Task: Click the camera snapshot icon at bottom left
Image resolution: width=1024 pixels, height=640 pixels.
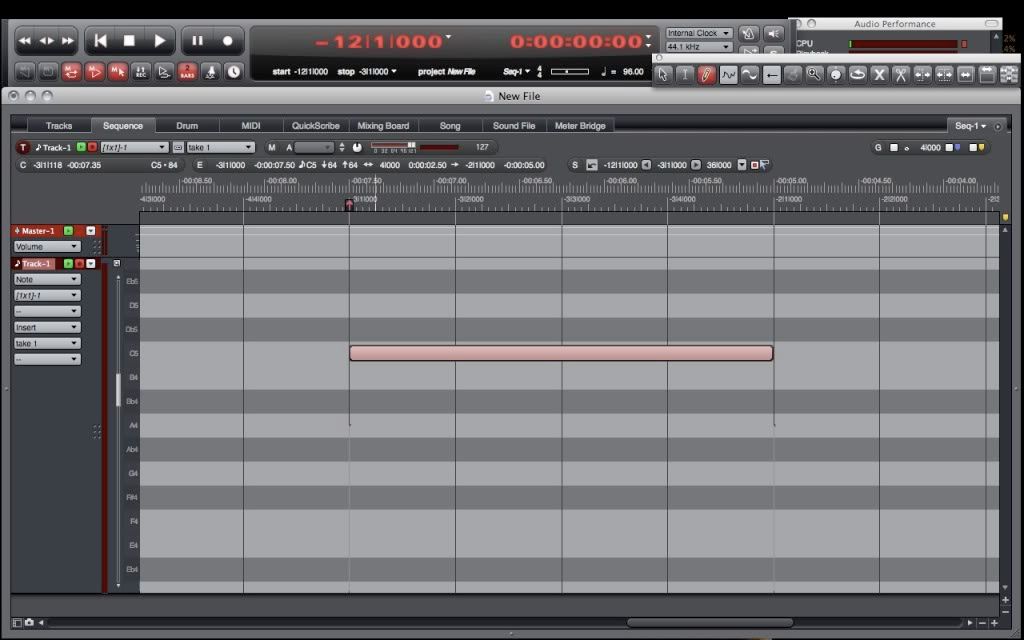Action: click(x=29, y=622)
